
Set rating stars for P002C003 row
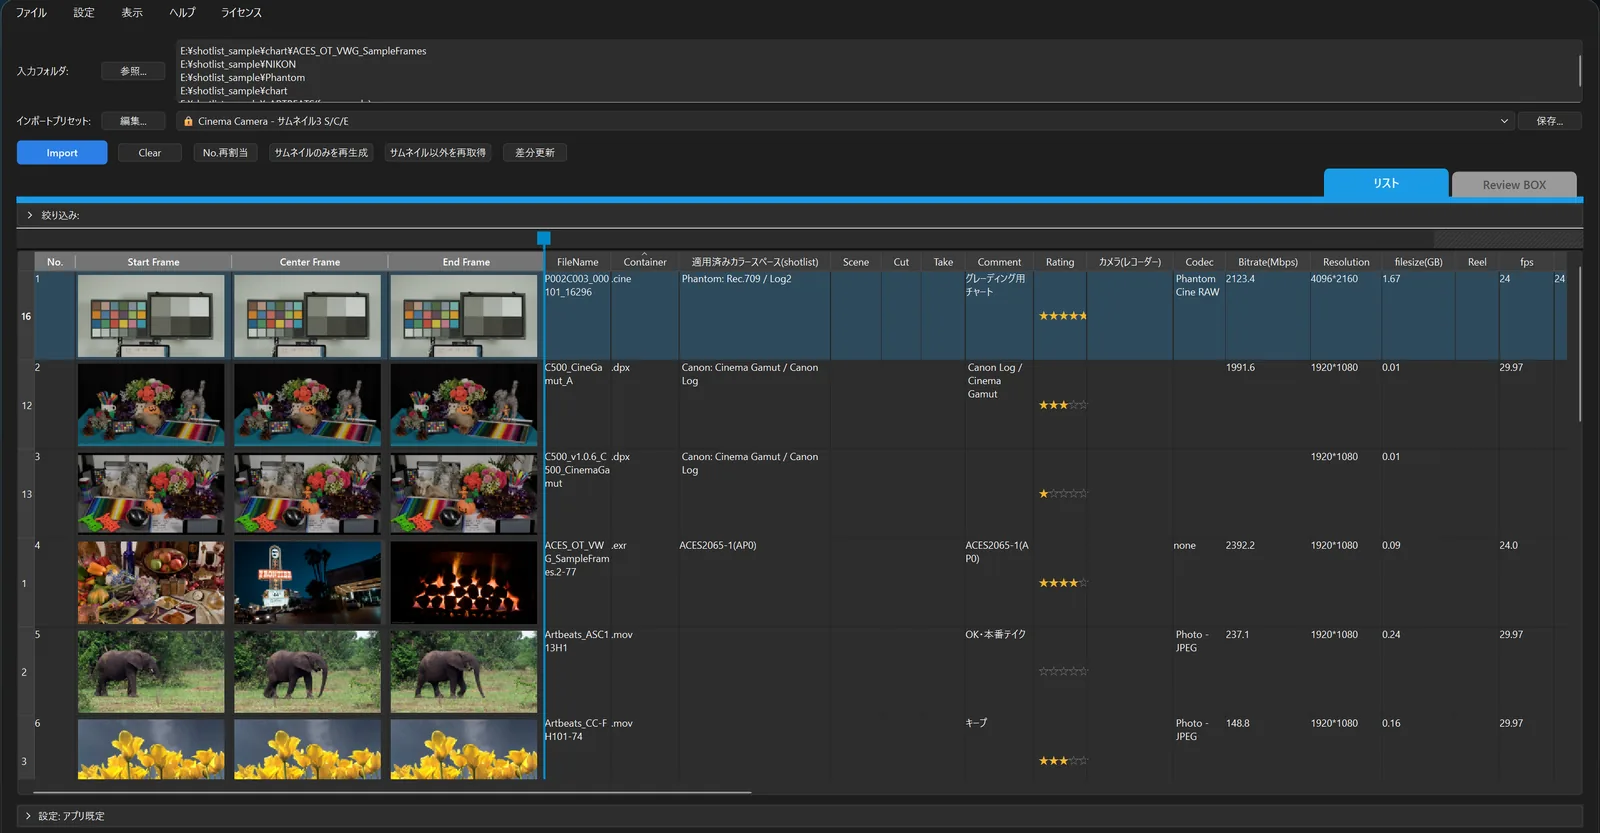(x=1062, y=316)
